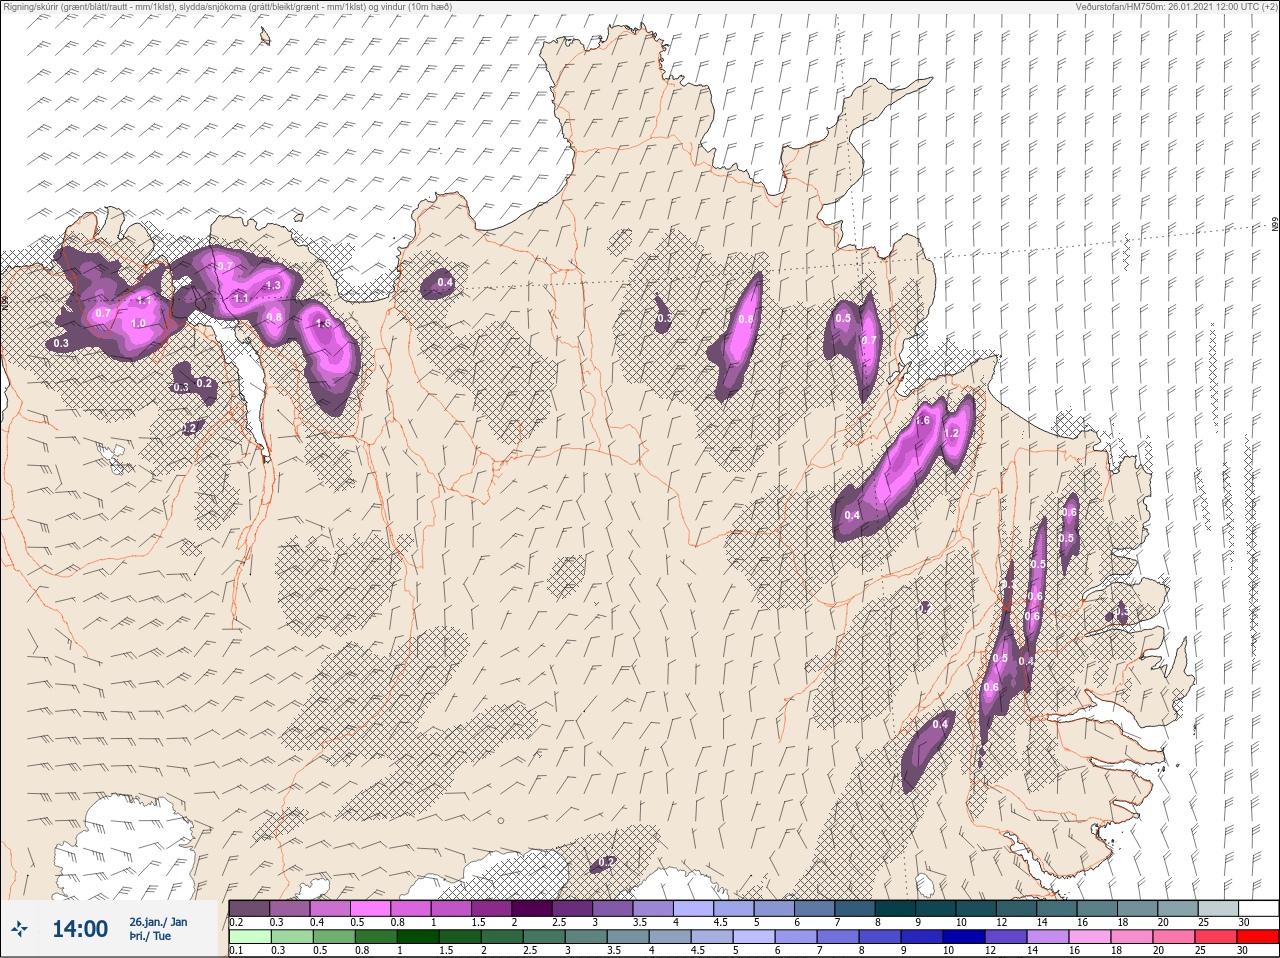Click the '1.2' precipitation value on the map

pos(952,433)
